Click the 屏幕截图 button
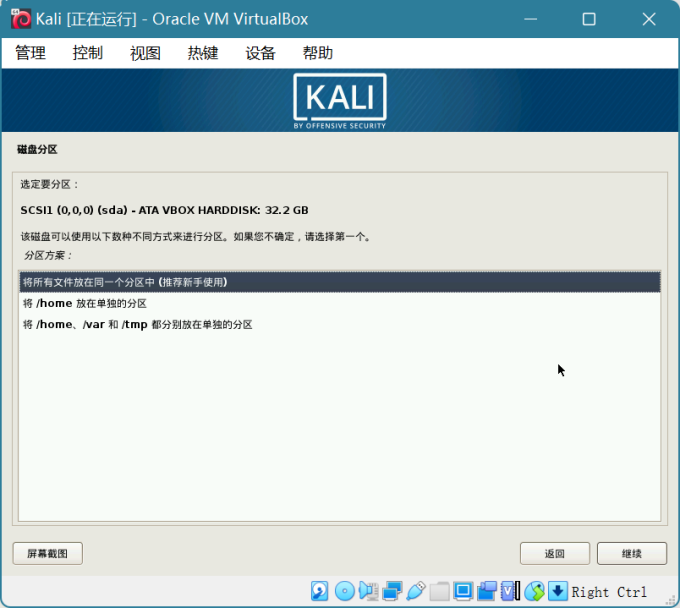 click(x=48, y=553)
